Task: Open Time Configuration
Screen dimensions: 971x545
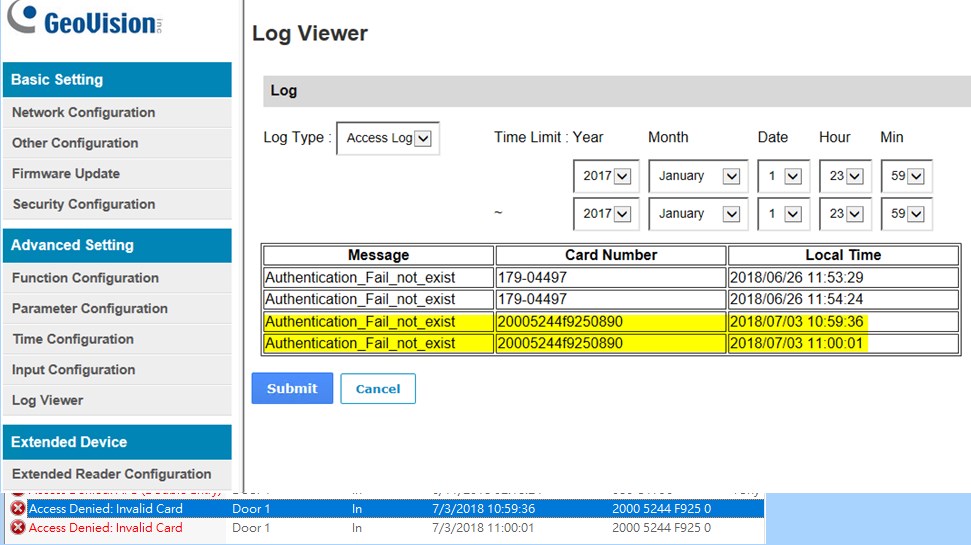Action: (x=117, y=339)
